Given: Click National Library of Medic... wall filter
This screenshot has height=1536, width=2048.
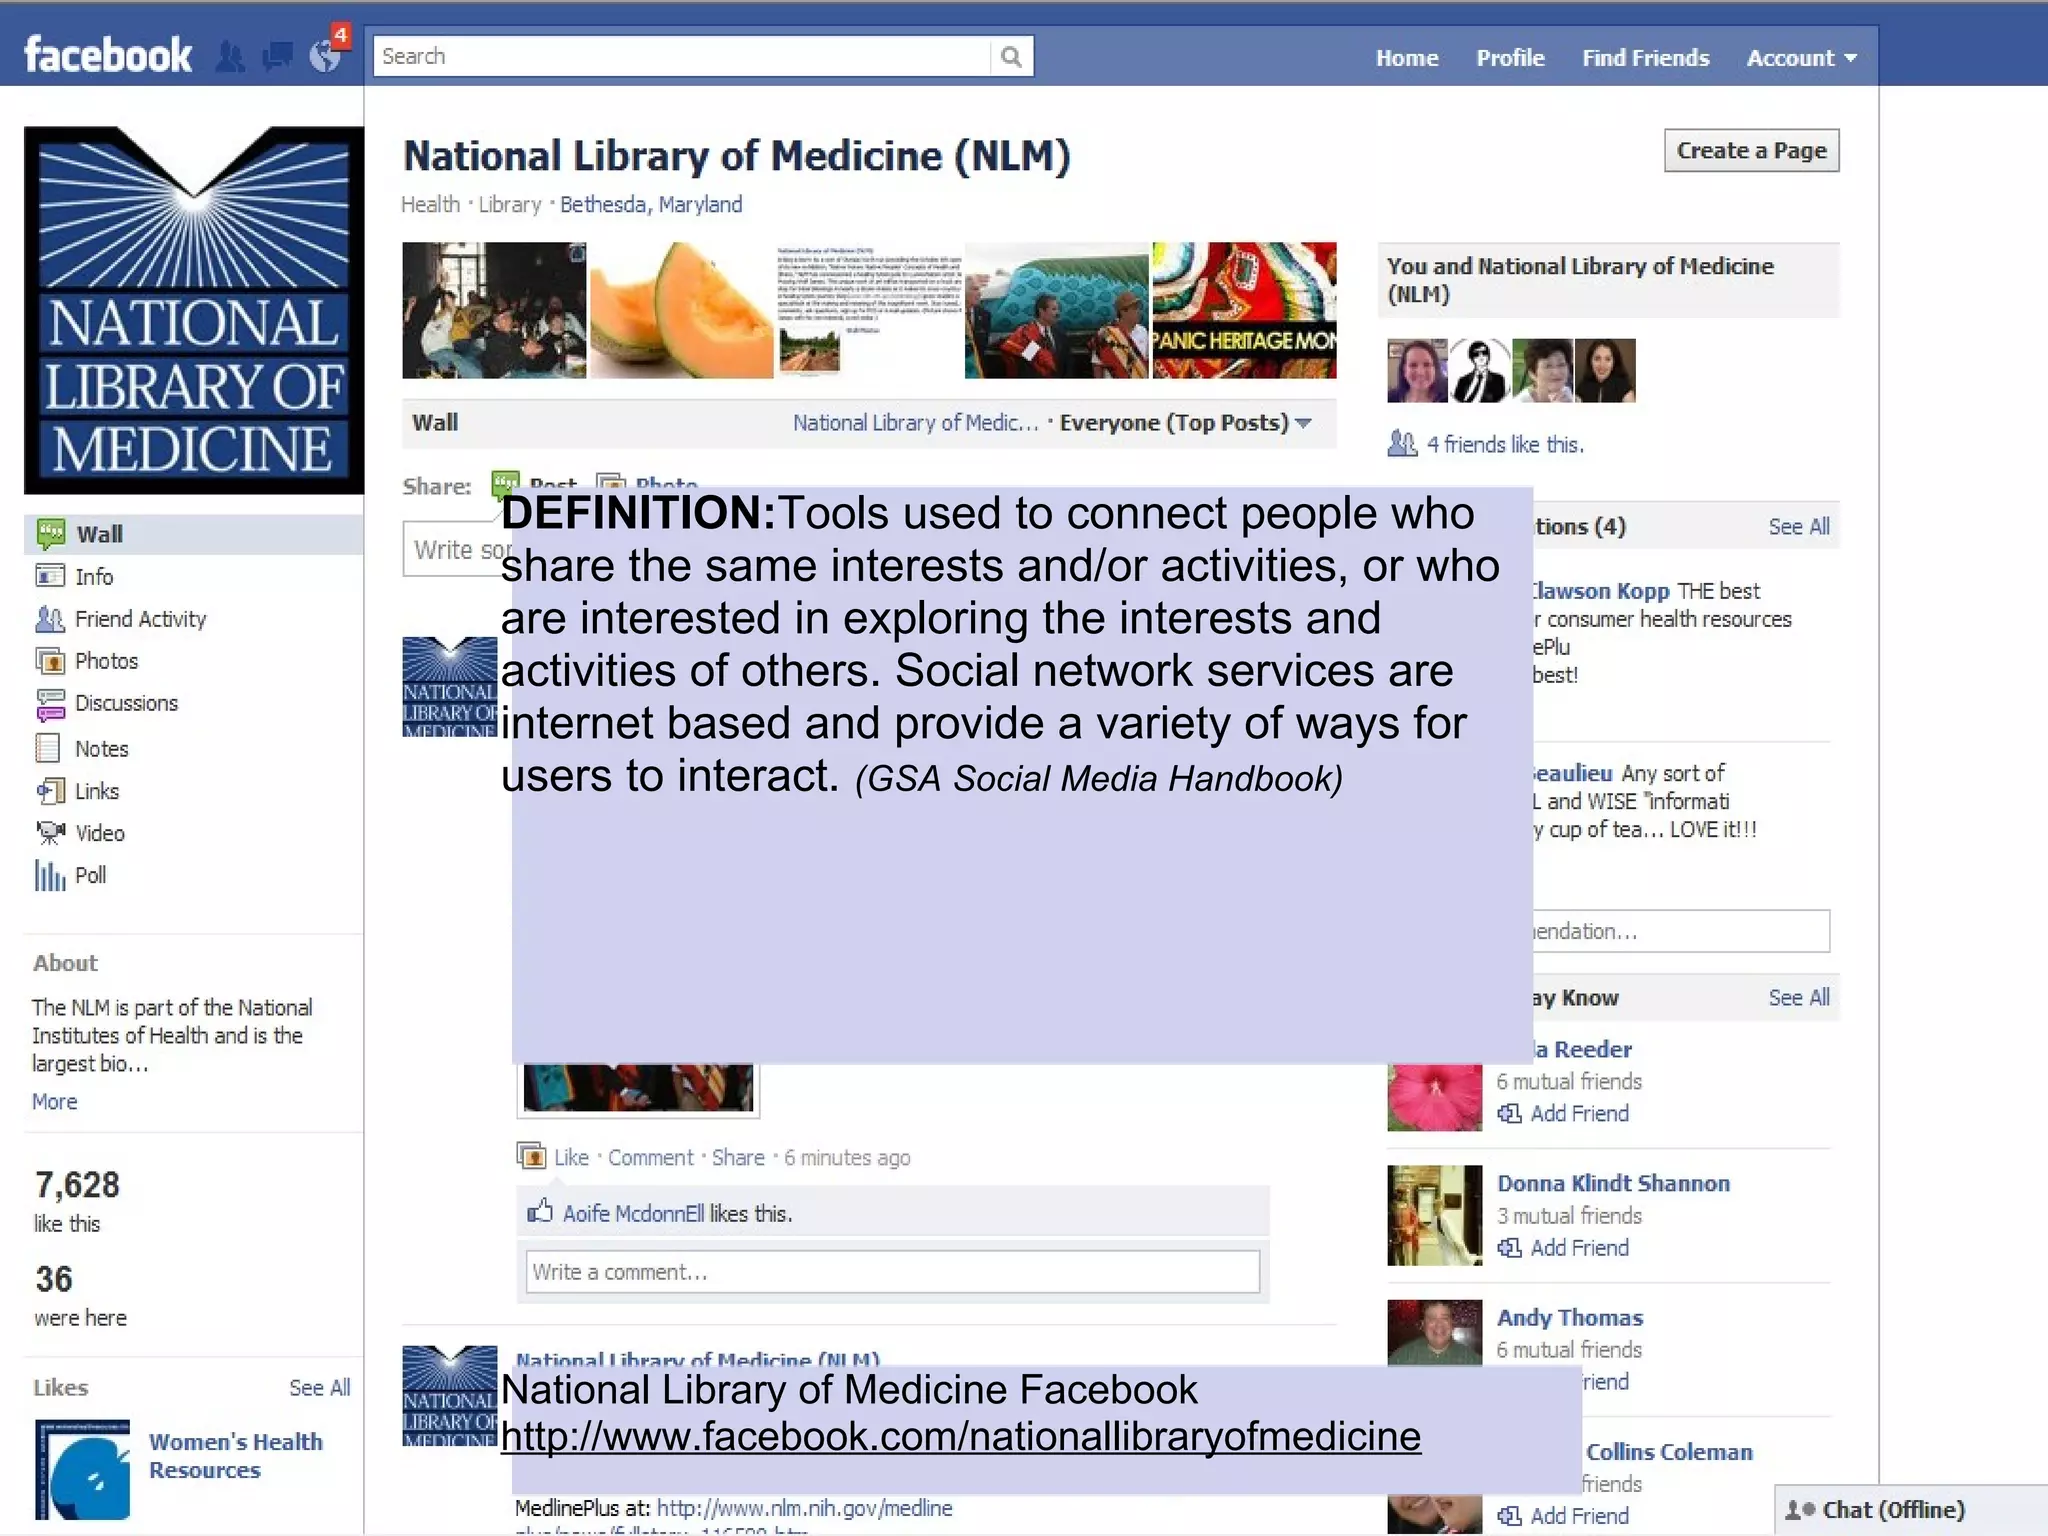Looking at the screenshot, I should (915, 423).
